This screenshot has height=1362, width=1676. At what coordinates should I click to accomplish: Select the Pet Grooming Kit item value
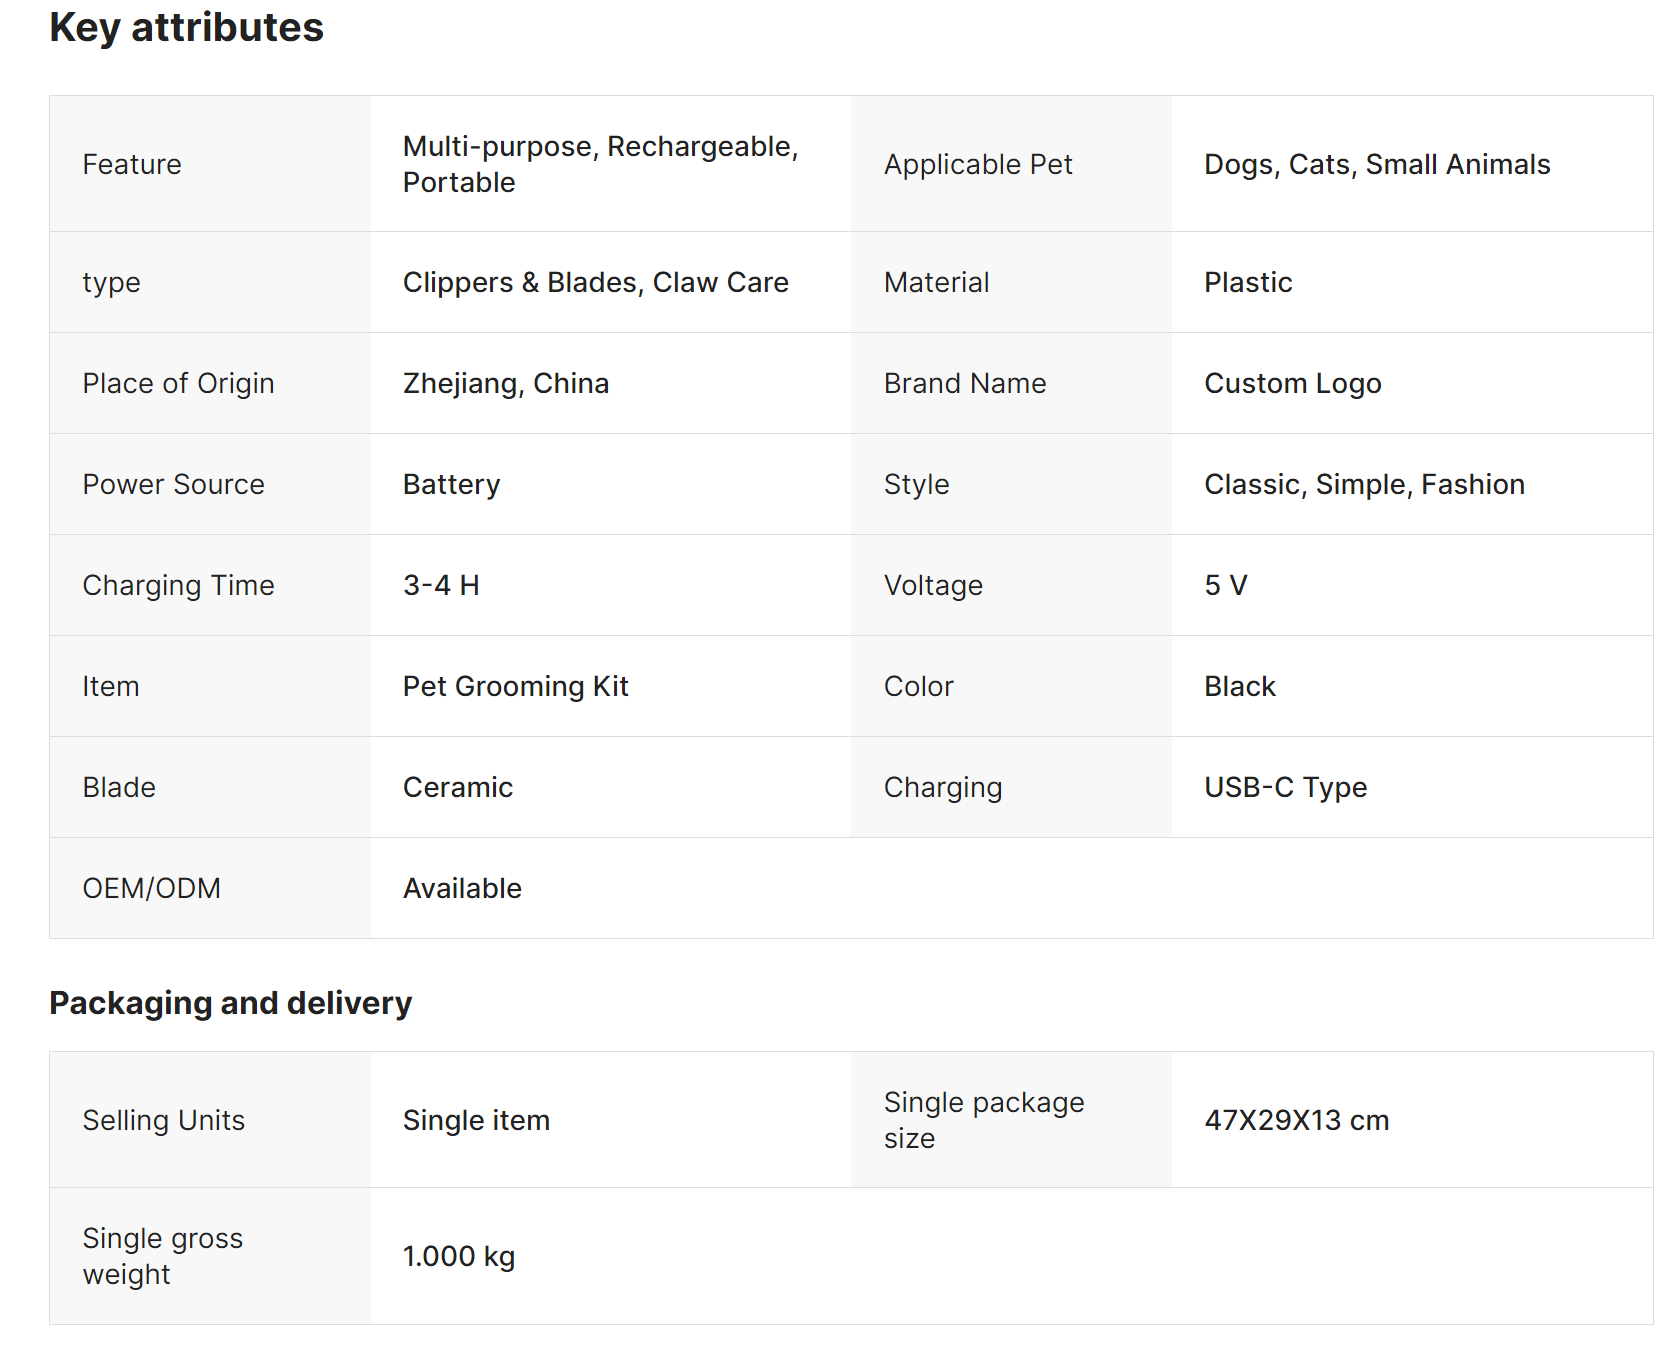coord(515,687)
